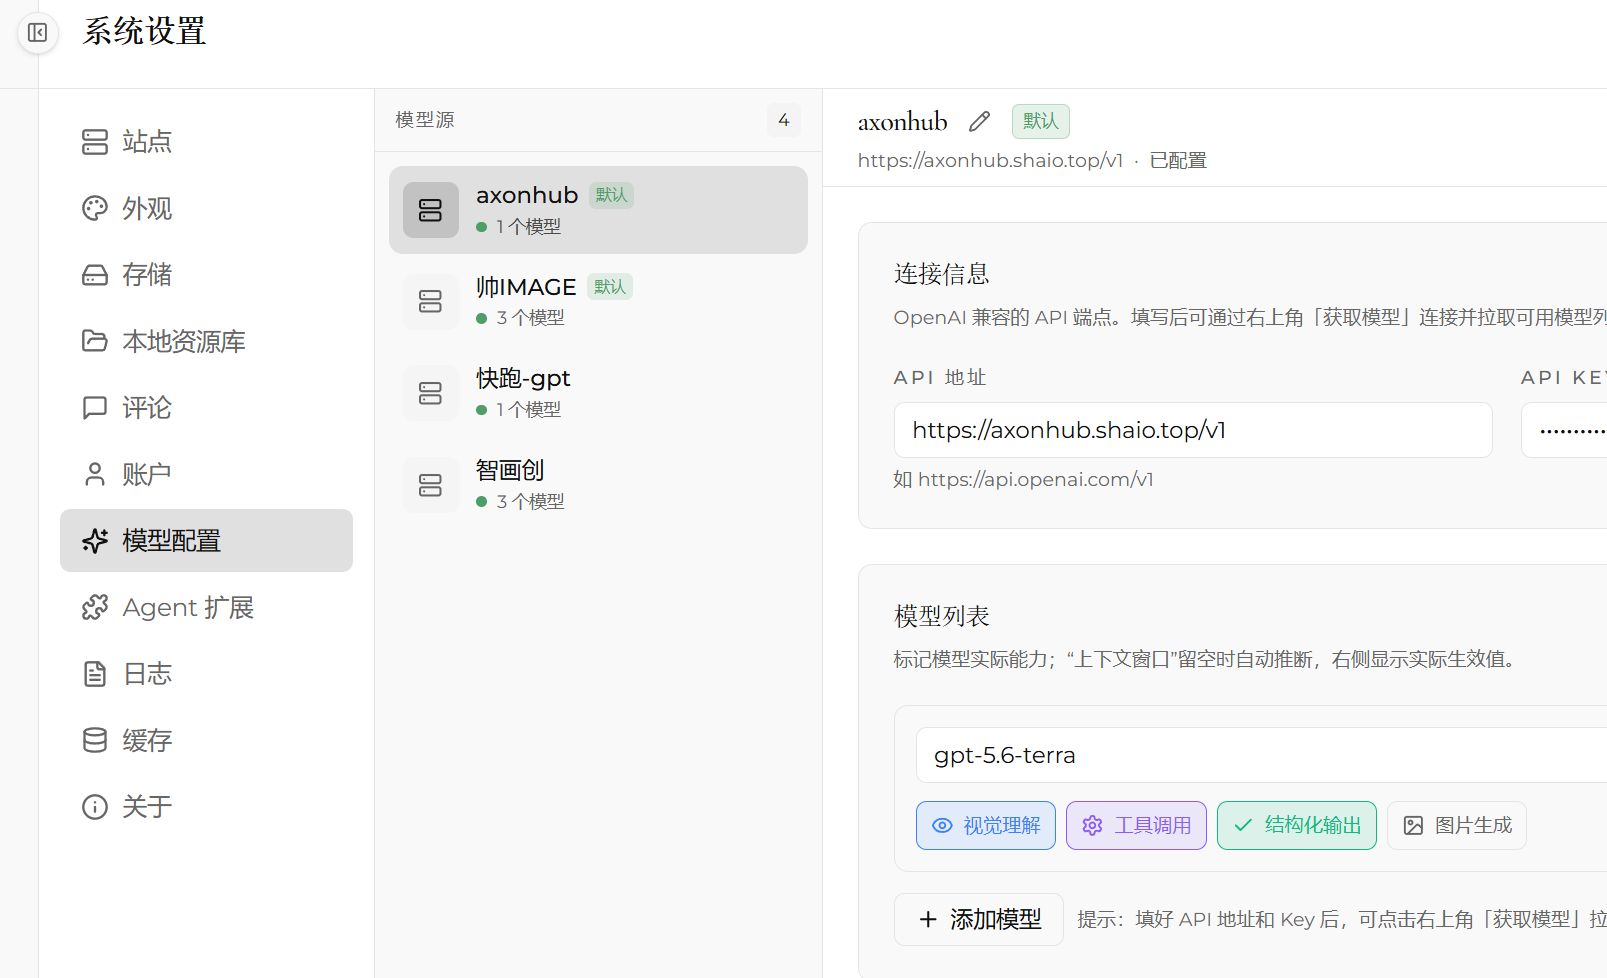Open the 外观 appearance settings
1607x978 pixels.
[206, 208]
